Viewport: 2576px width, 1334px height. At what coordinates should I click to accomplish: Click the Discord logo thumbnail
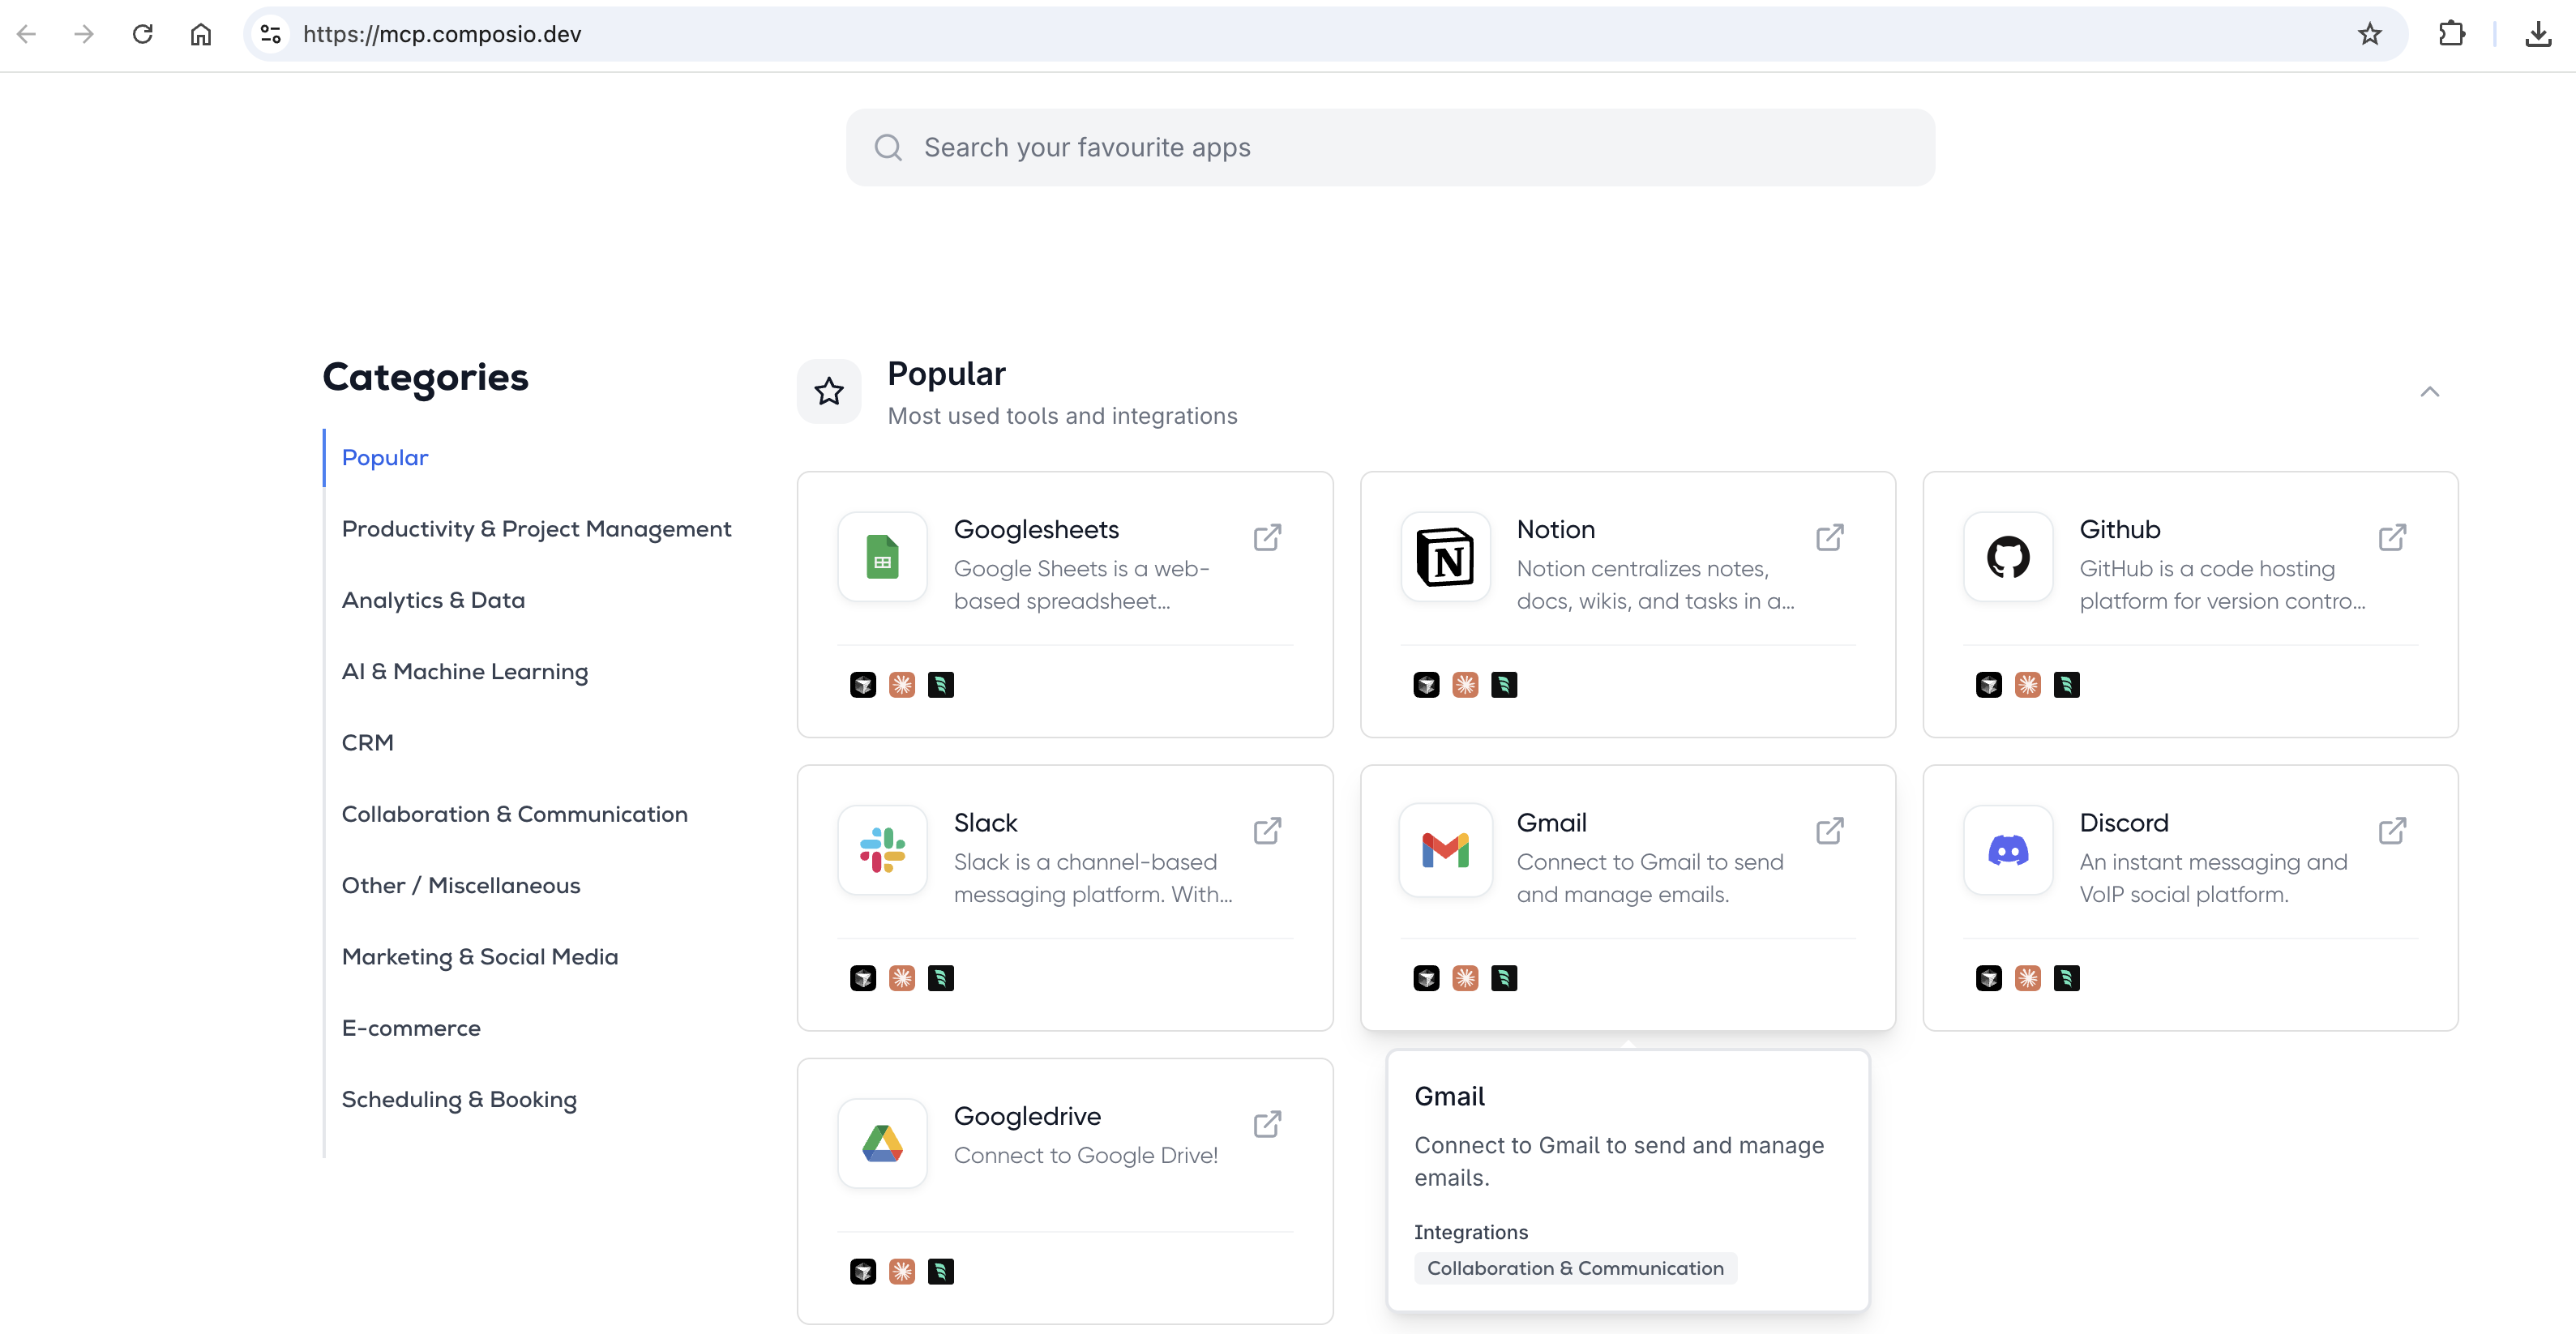tap(2009, 850)
